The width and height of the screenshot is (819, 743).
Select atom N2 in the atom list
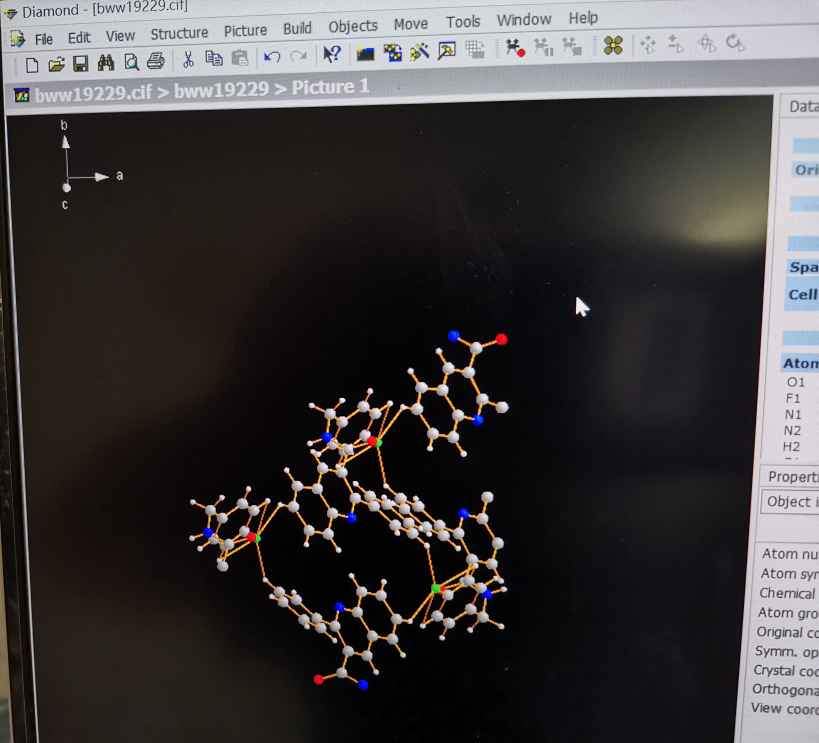coord(792,431)
